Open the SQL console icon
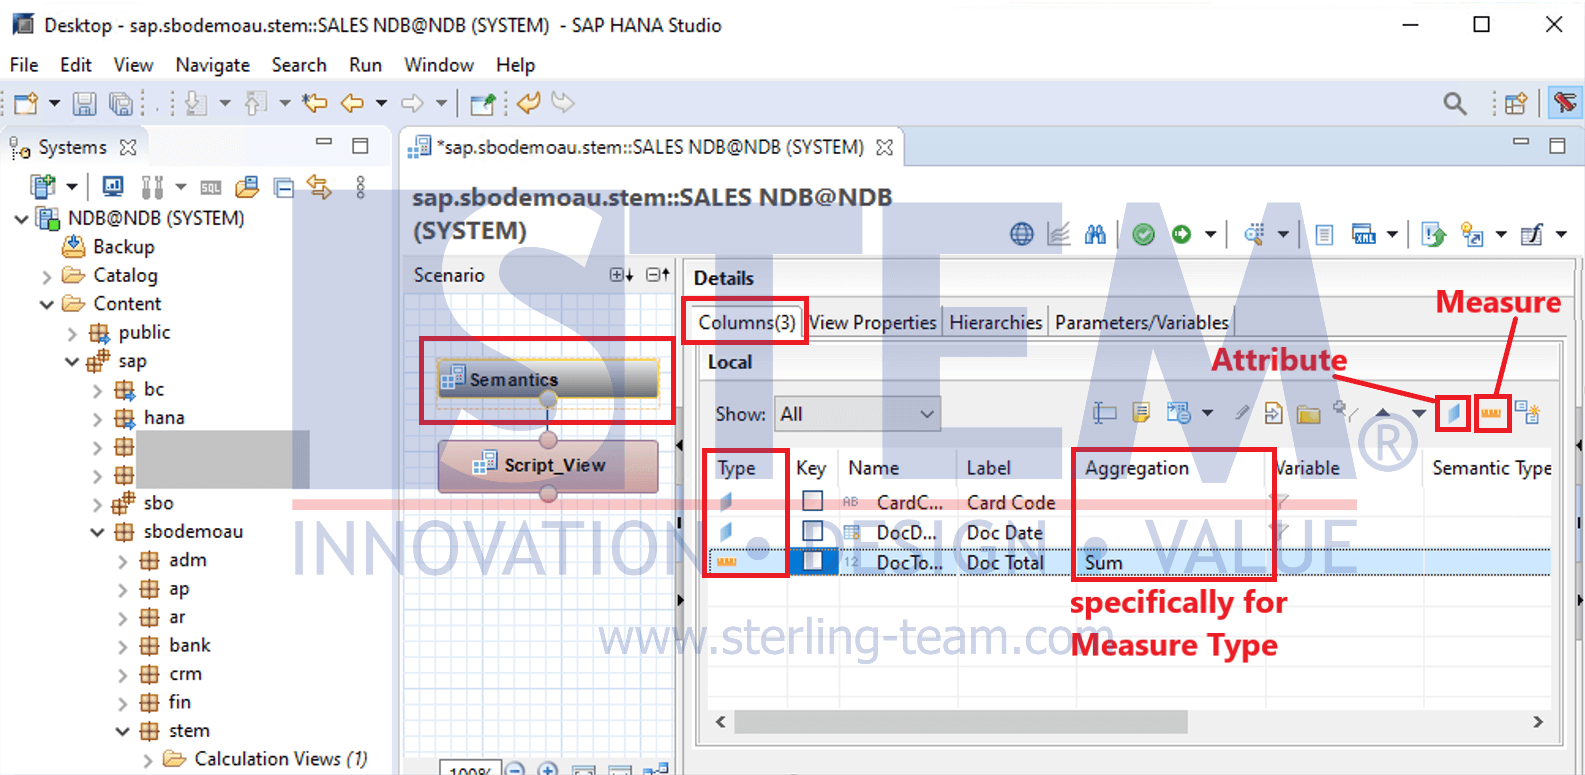1585x775 pixels. [x=211, y=187]
